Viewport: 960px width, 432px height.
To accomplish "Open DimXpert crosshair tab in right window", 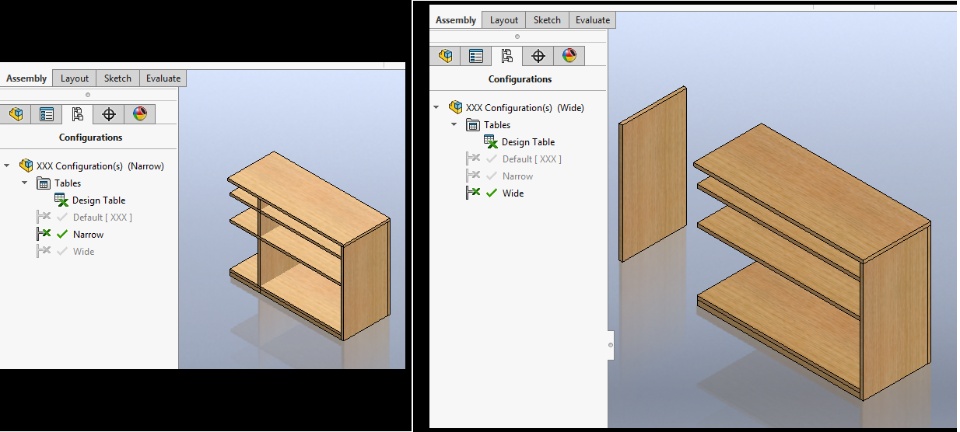I will (538, 56).
